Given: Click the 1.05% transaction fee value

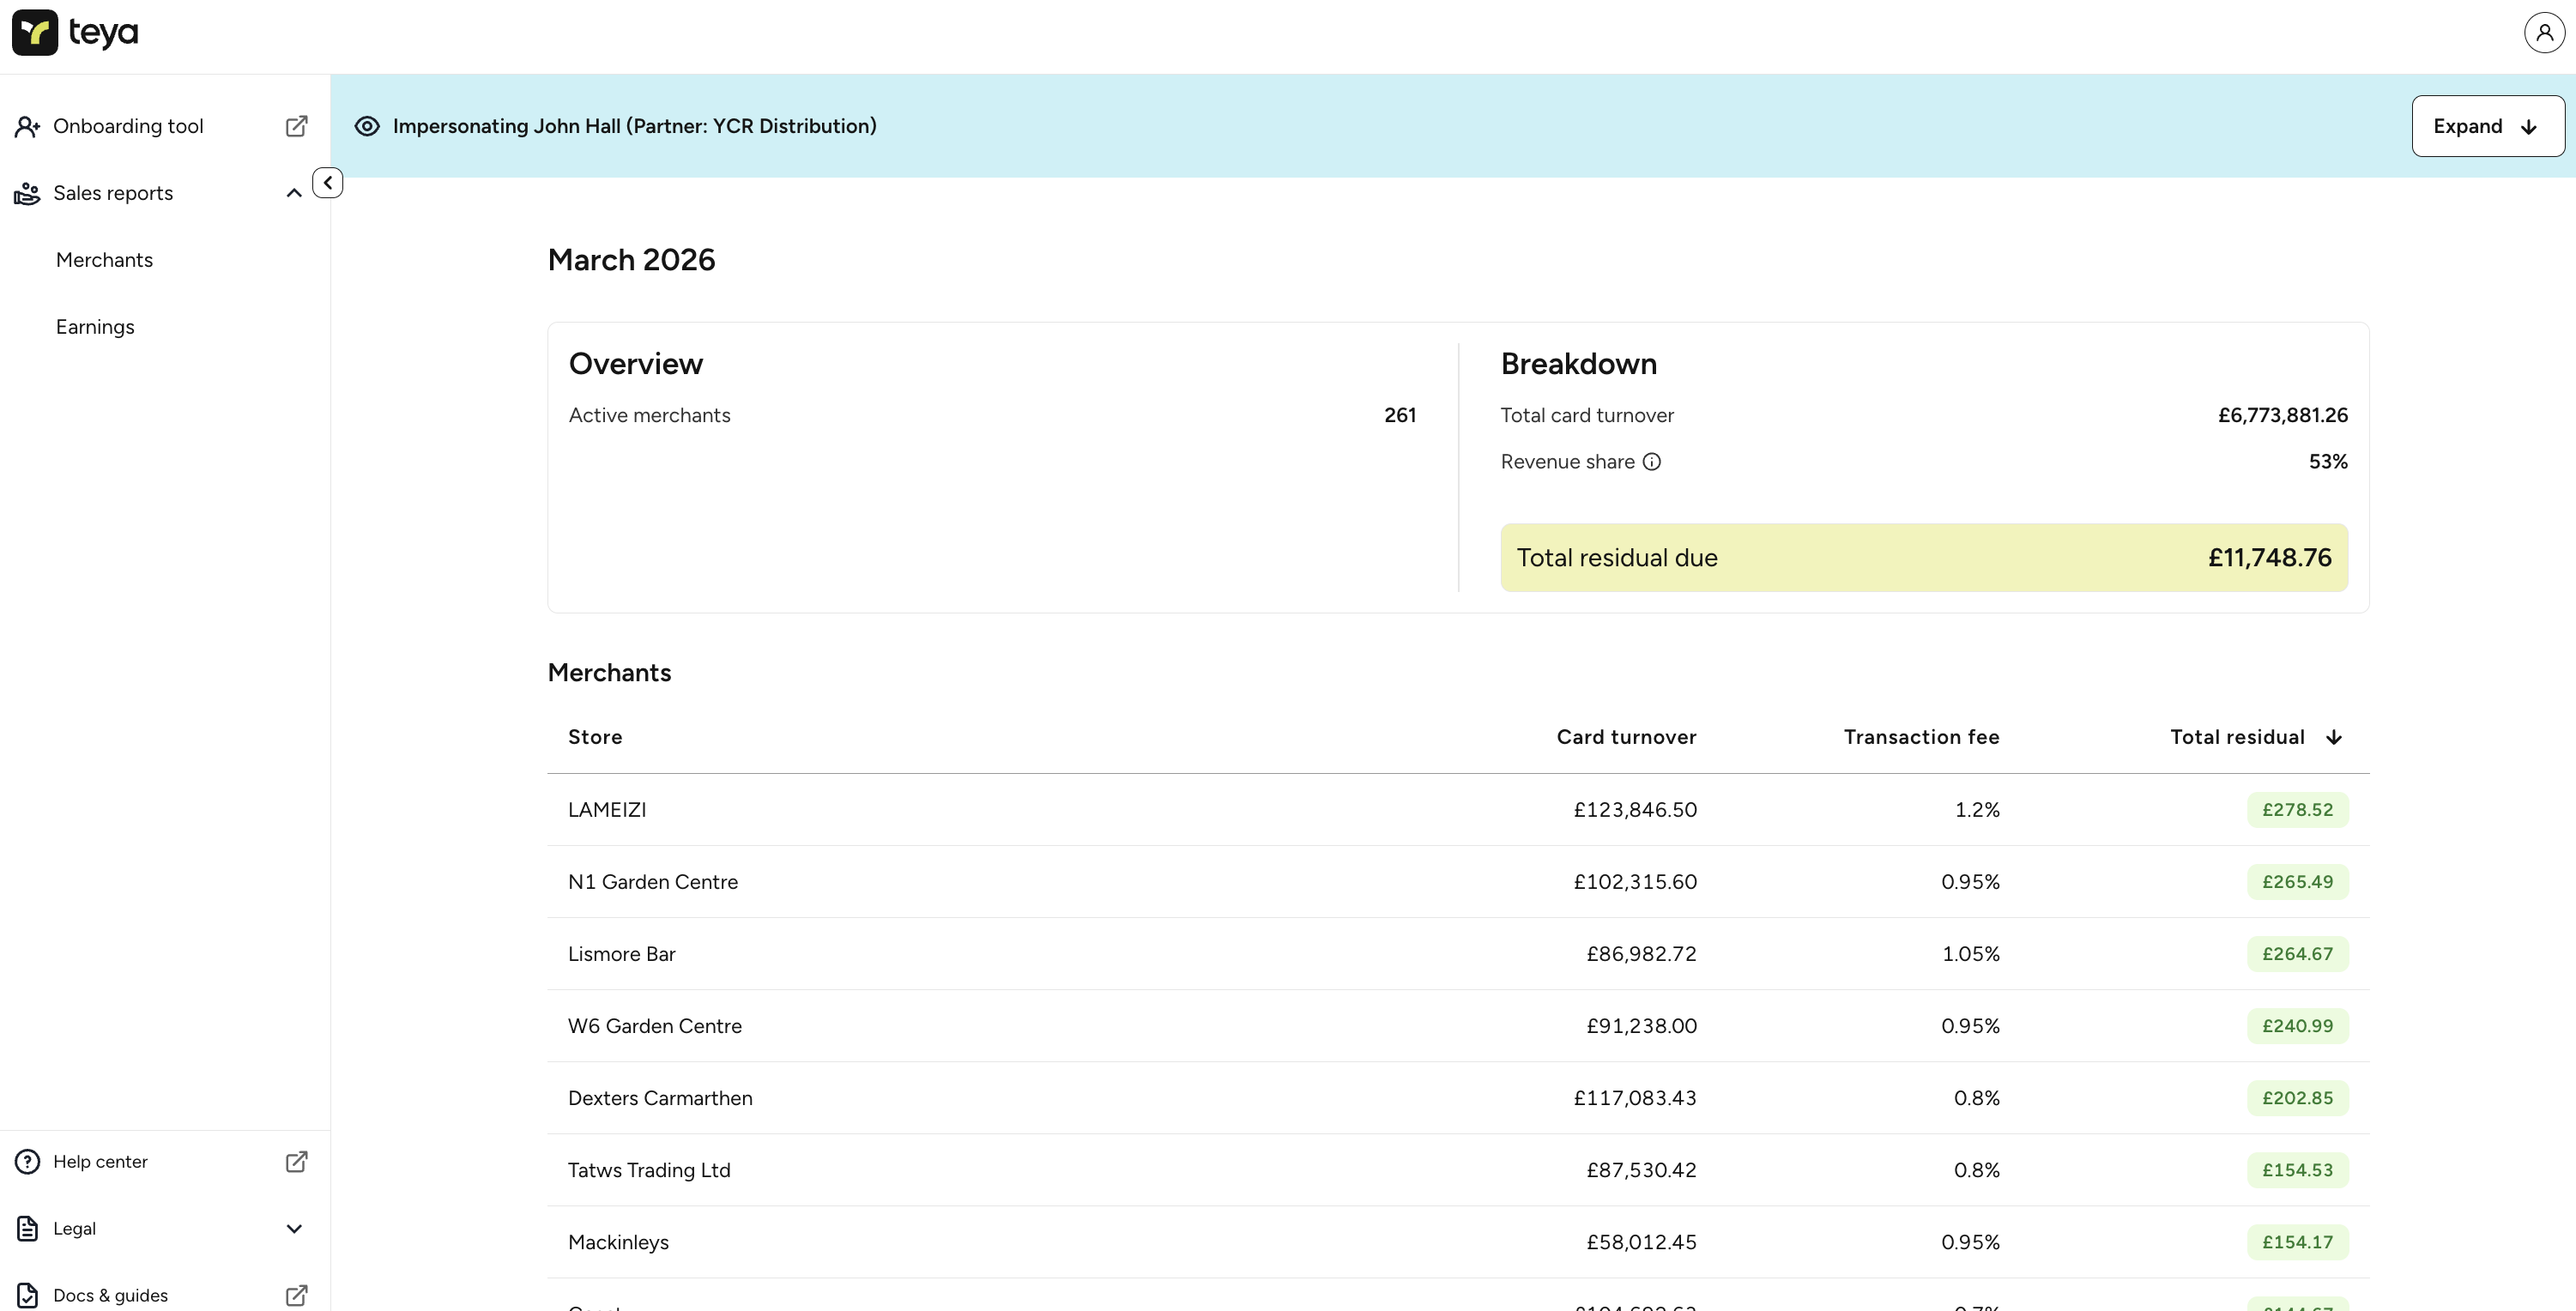Looking at the screenshot, I should [1970, 954].
